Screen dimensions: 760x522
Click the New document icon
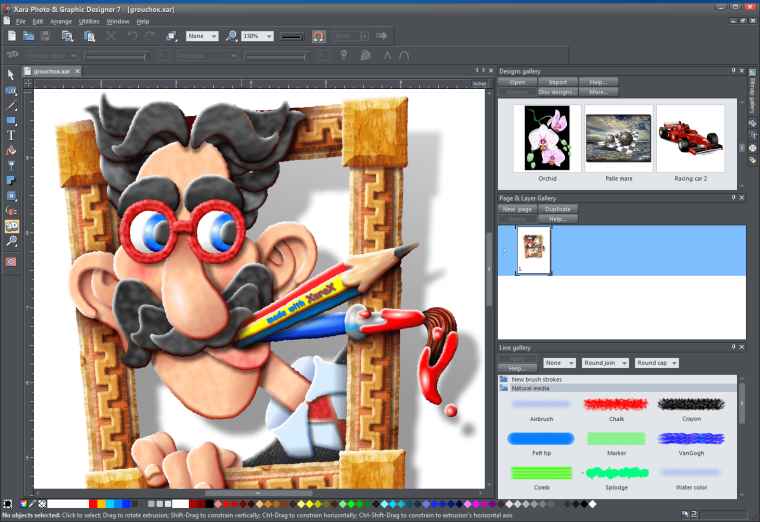coord(11,36)
